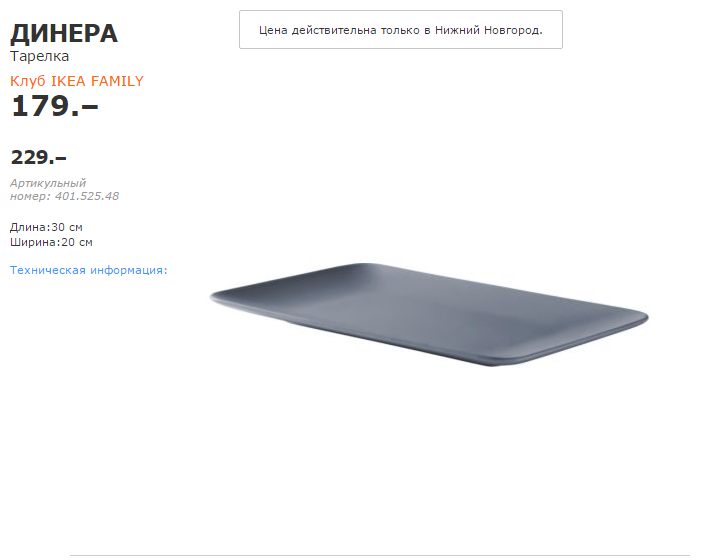Click the Длина:30 см dimension
The image size is (704, 560).
point(46,227)
